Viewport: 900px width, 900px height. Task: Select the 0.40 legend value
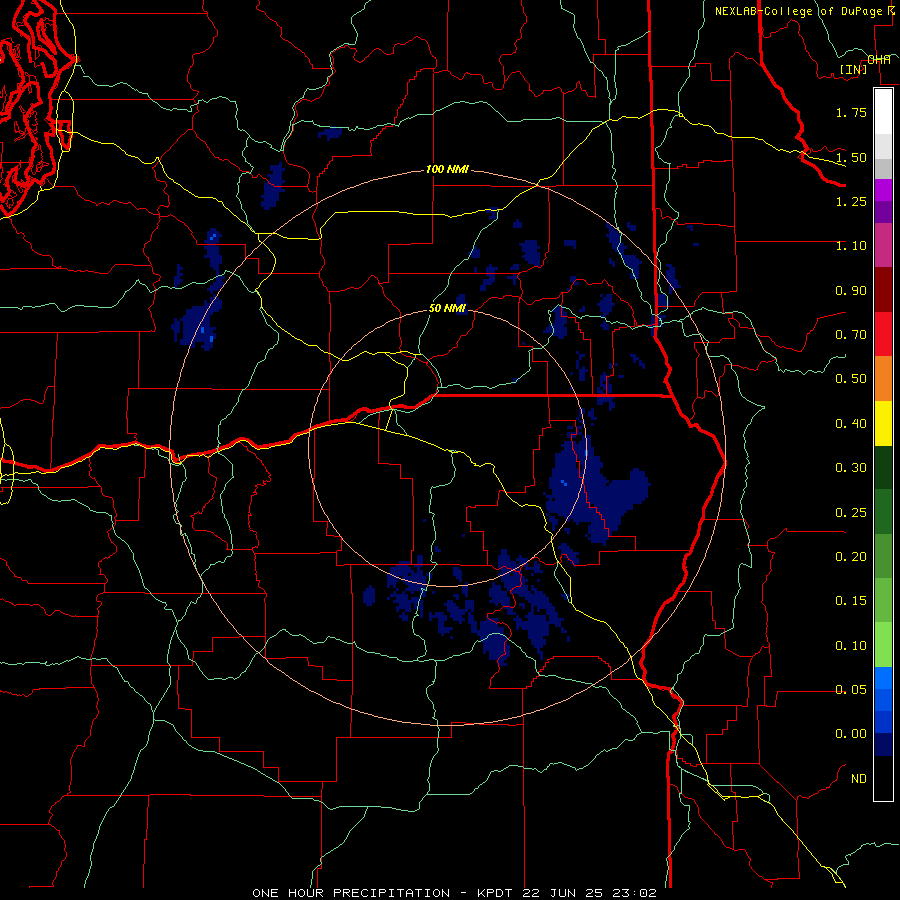851,424
